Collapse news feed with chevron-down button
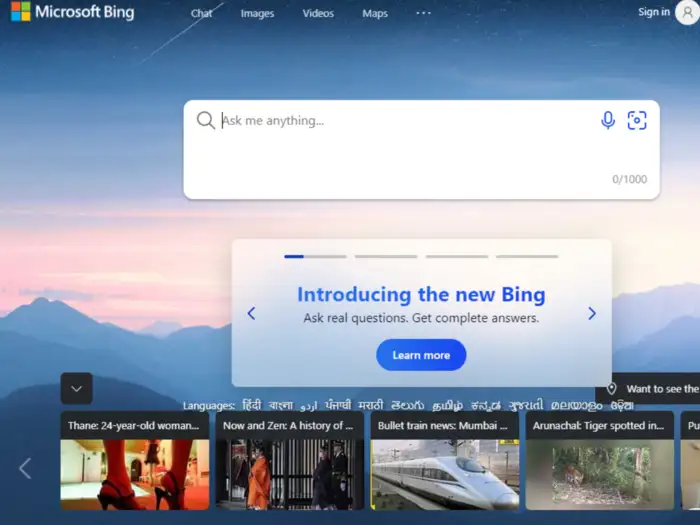Screen dimensions: 700x525 (77, 388)
